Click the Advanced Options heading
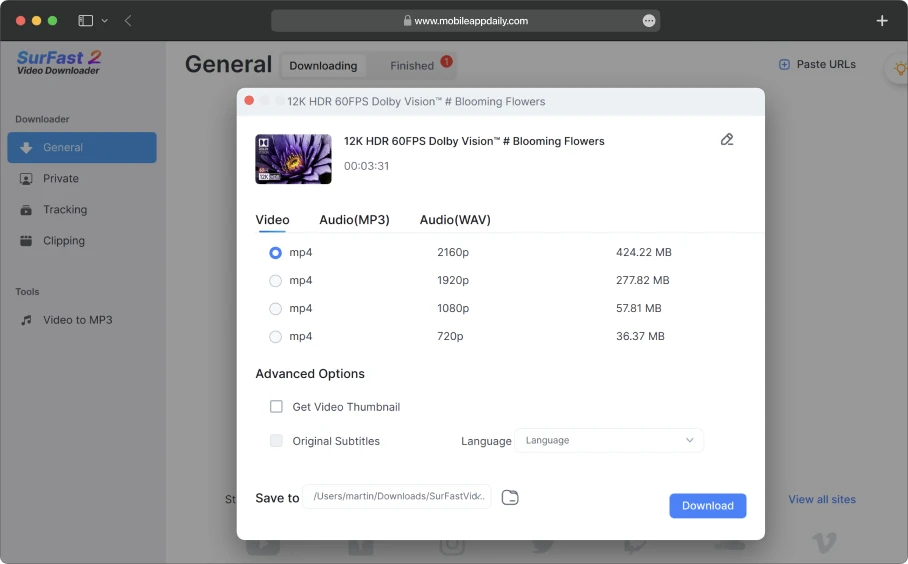 pos(310,374)
